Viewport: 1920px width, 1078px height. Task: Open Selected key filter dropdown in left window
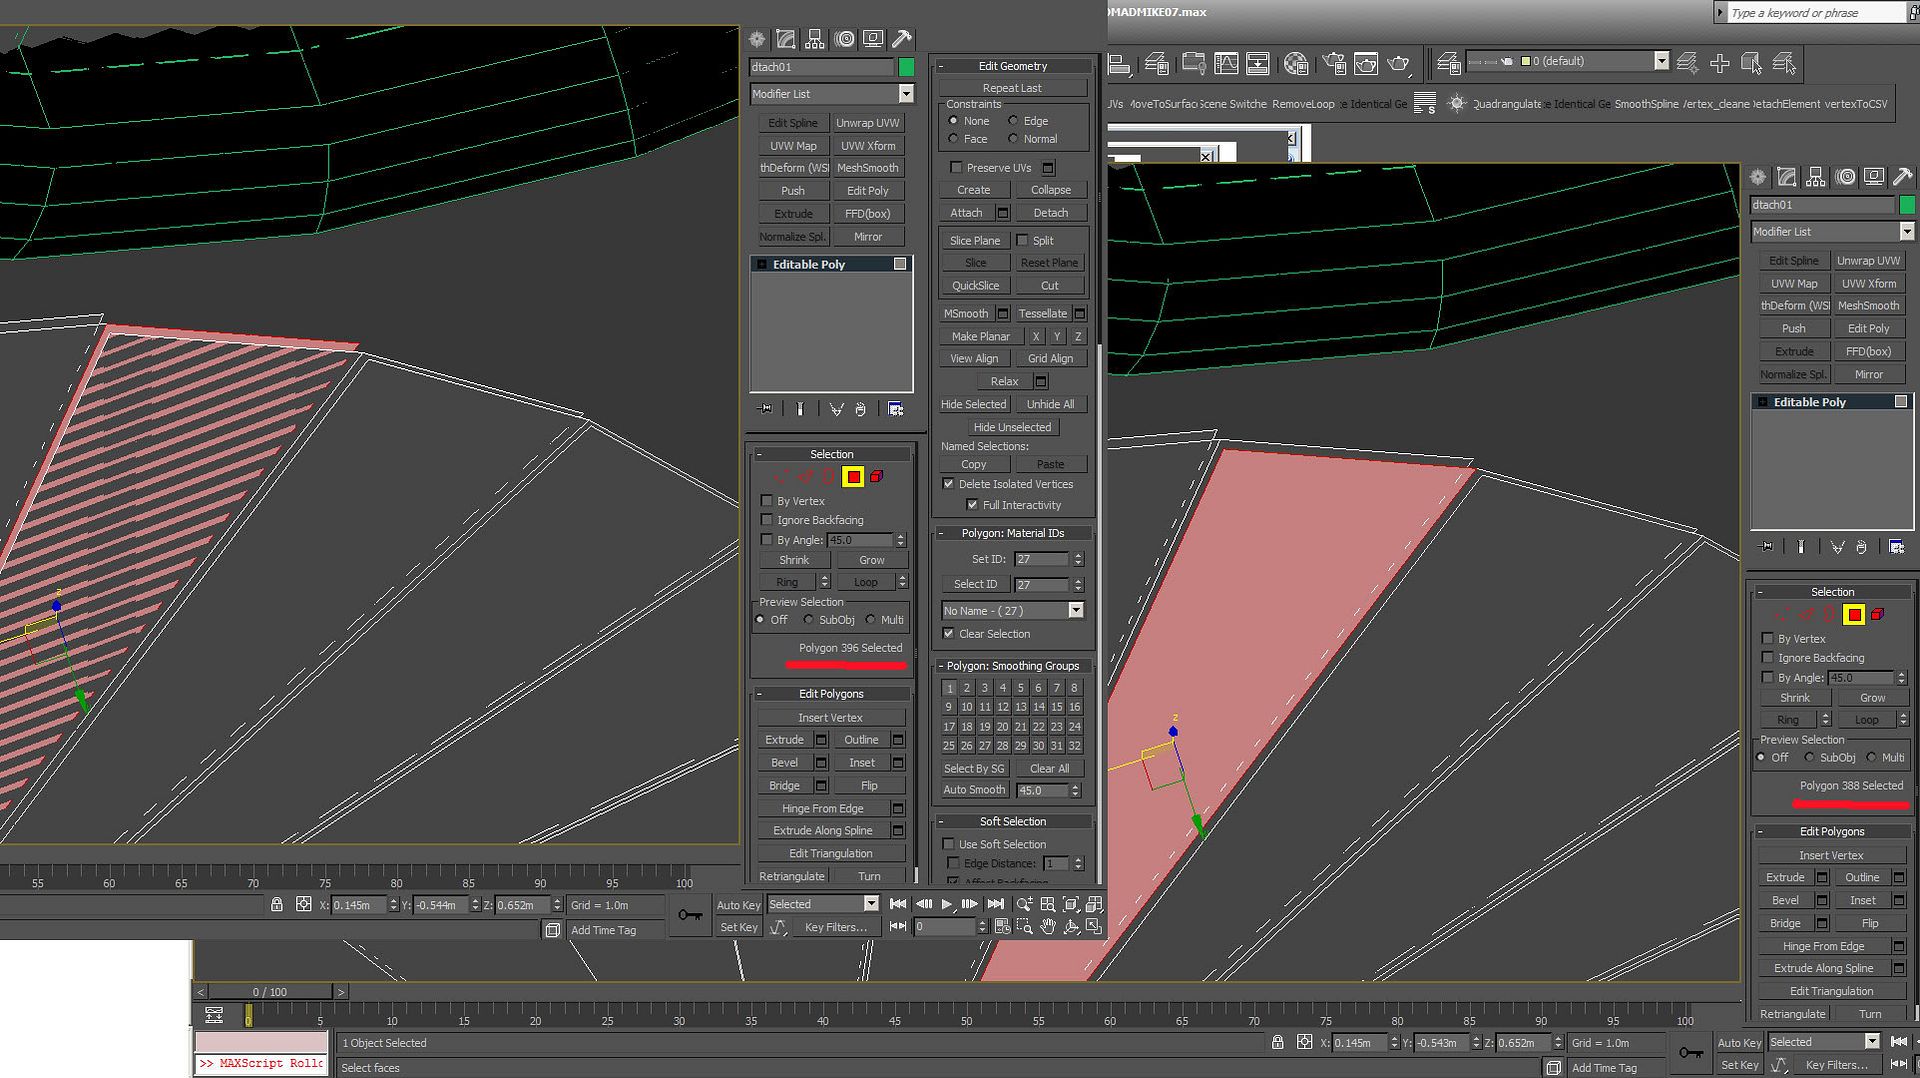(871, 904)
